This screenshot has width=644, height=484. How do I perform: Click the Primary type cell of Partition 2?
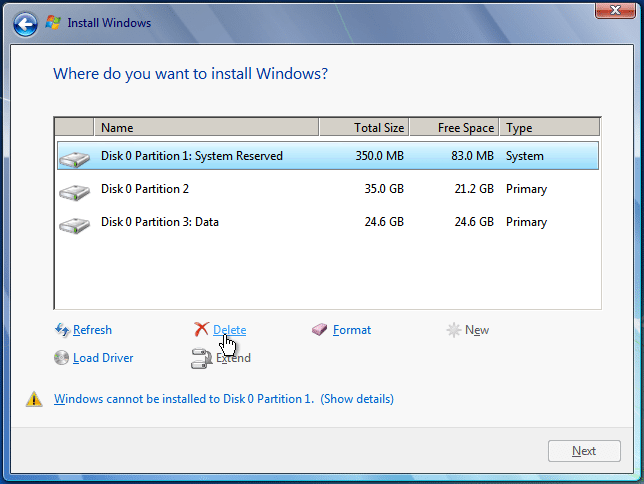coord(526,189)
